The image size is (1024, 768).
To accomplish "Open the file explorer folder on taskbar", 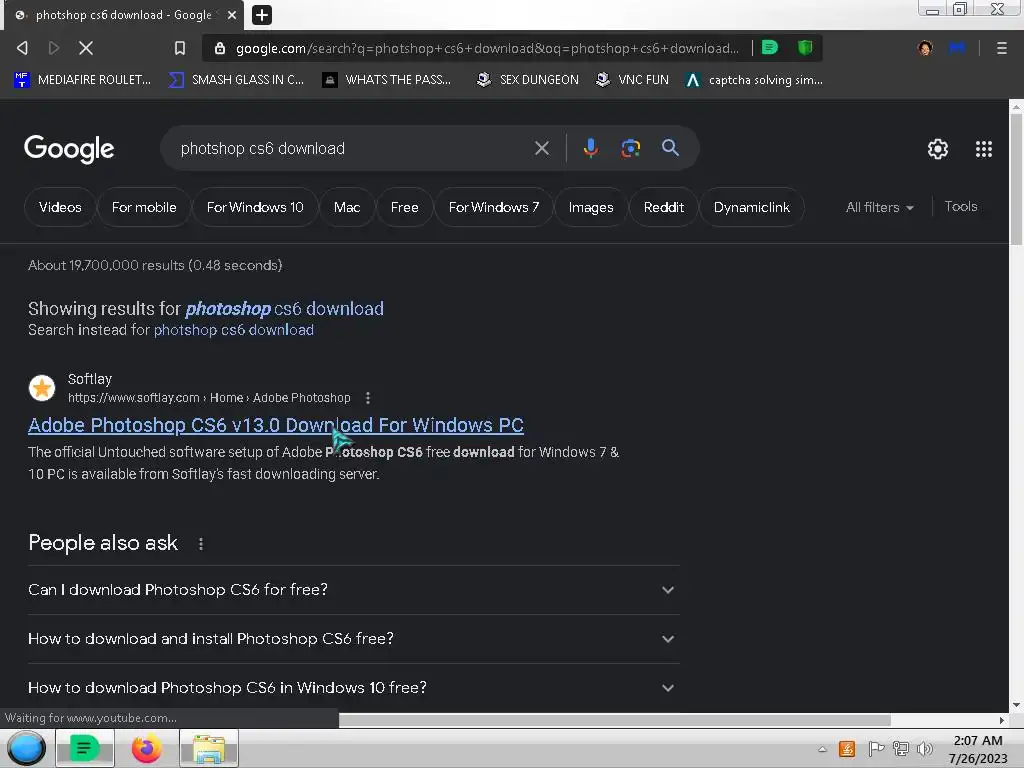I will click(x=209, y=748).
